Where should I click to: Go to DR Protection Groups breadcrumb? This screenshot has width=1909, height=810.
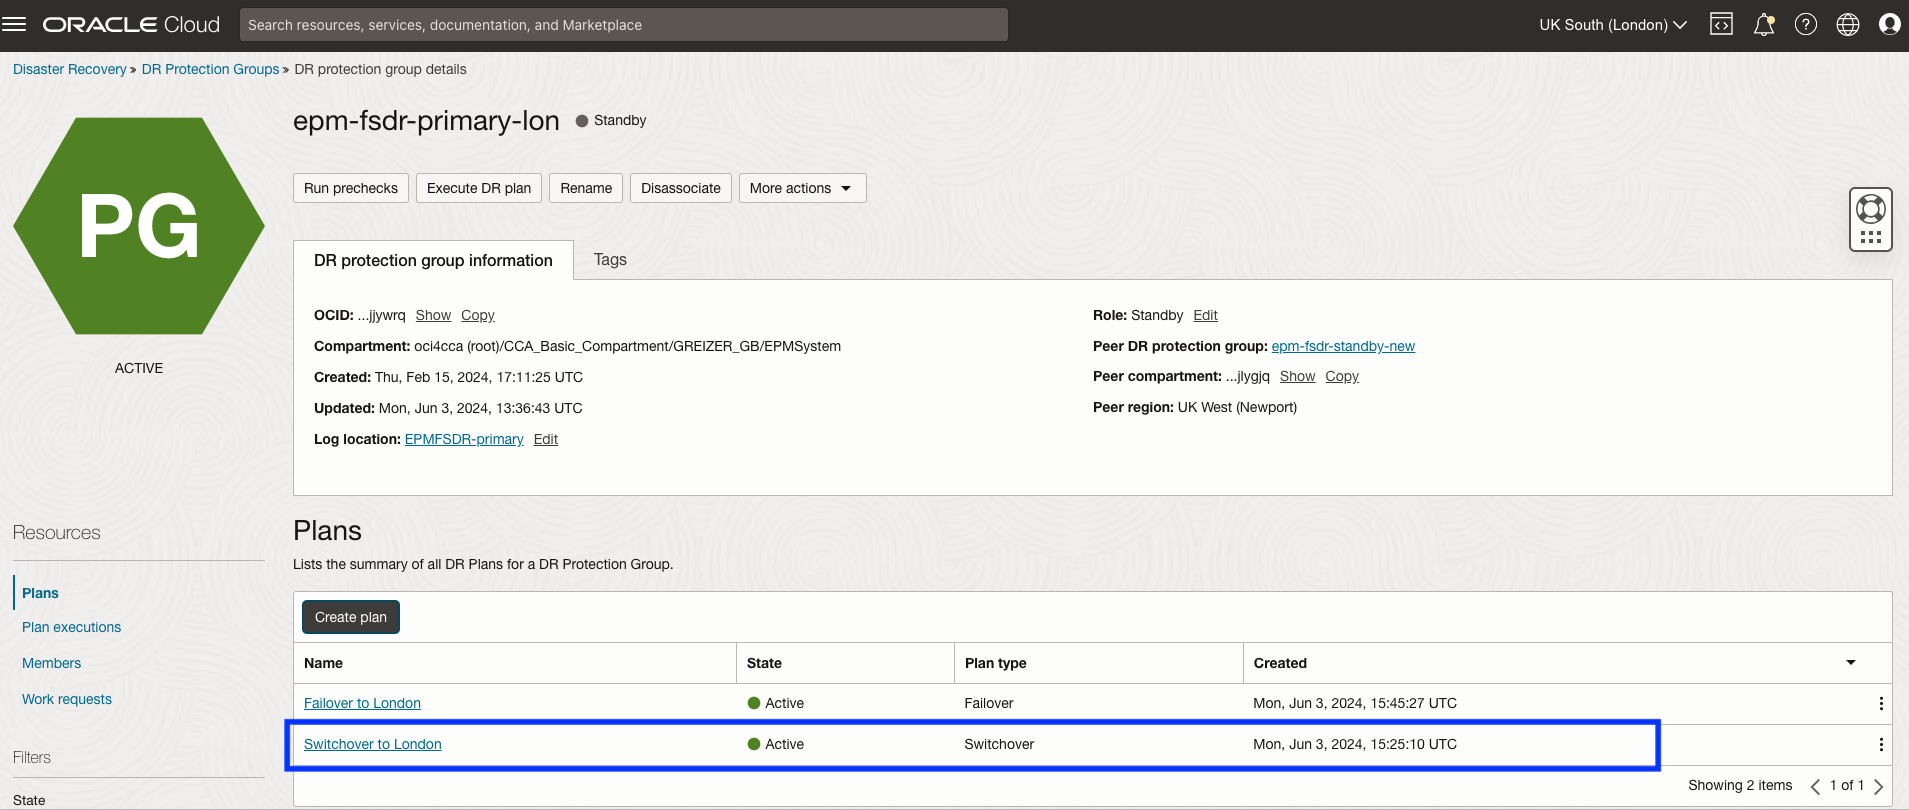pos(210,69)
